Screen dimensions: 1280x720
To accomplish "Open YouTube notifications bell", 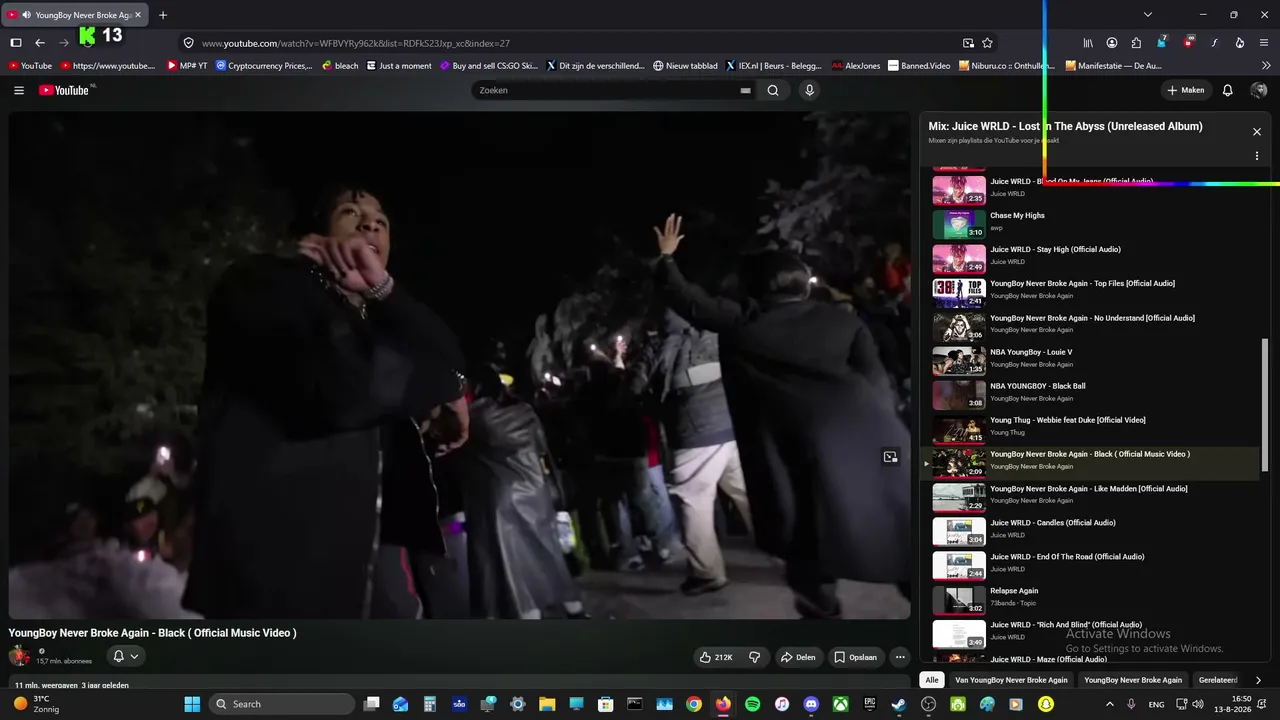I will click(1228, 90).
